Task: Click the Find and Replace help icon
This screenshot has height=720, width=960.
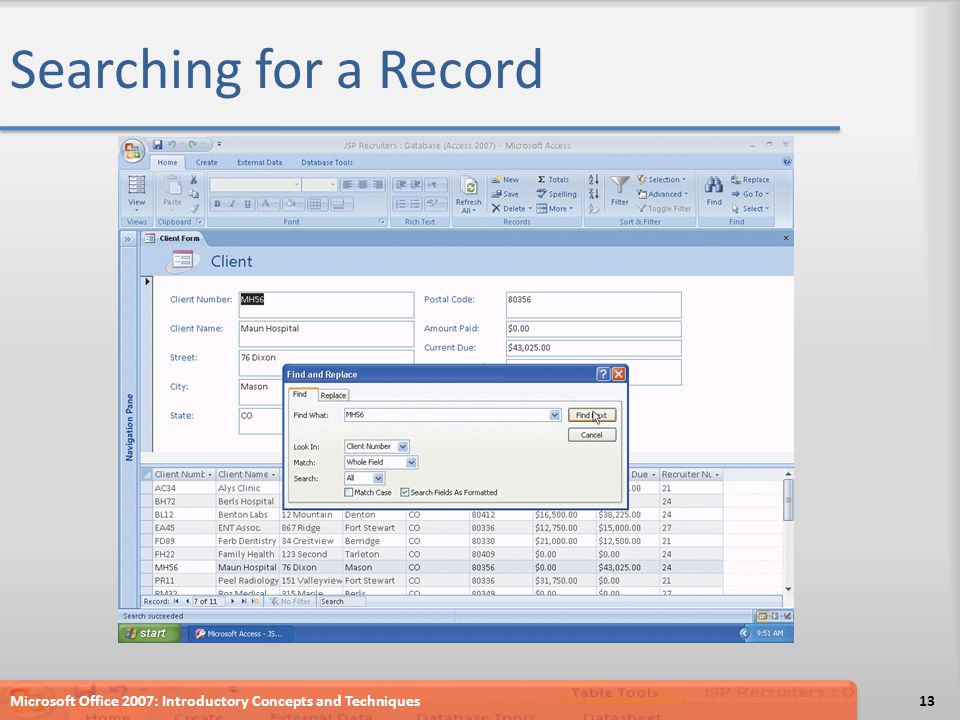Action: (x=602, y=374)
